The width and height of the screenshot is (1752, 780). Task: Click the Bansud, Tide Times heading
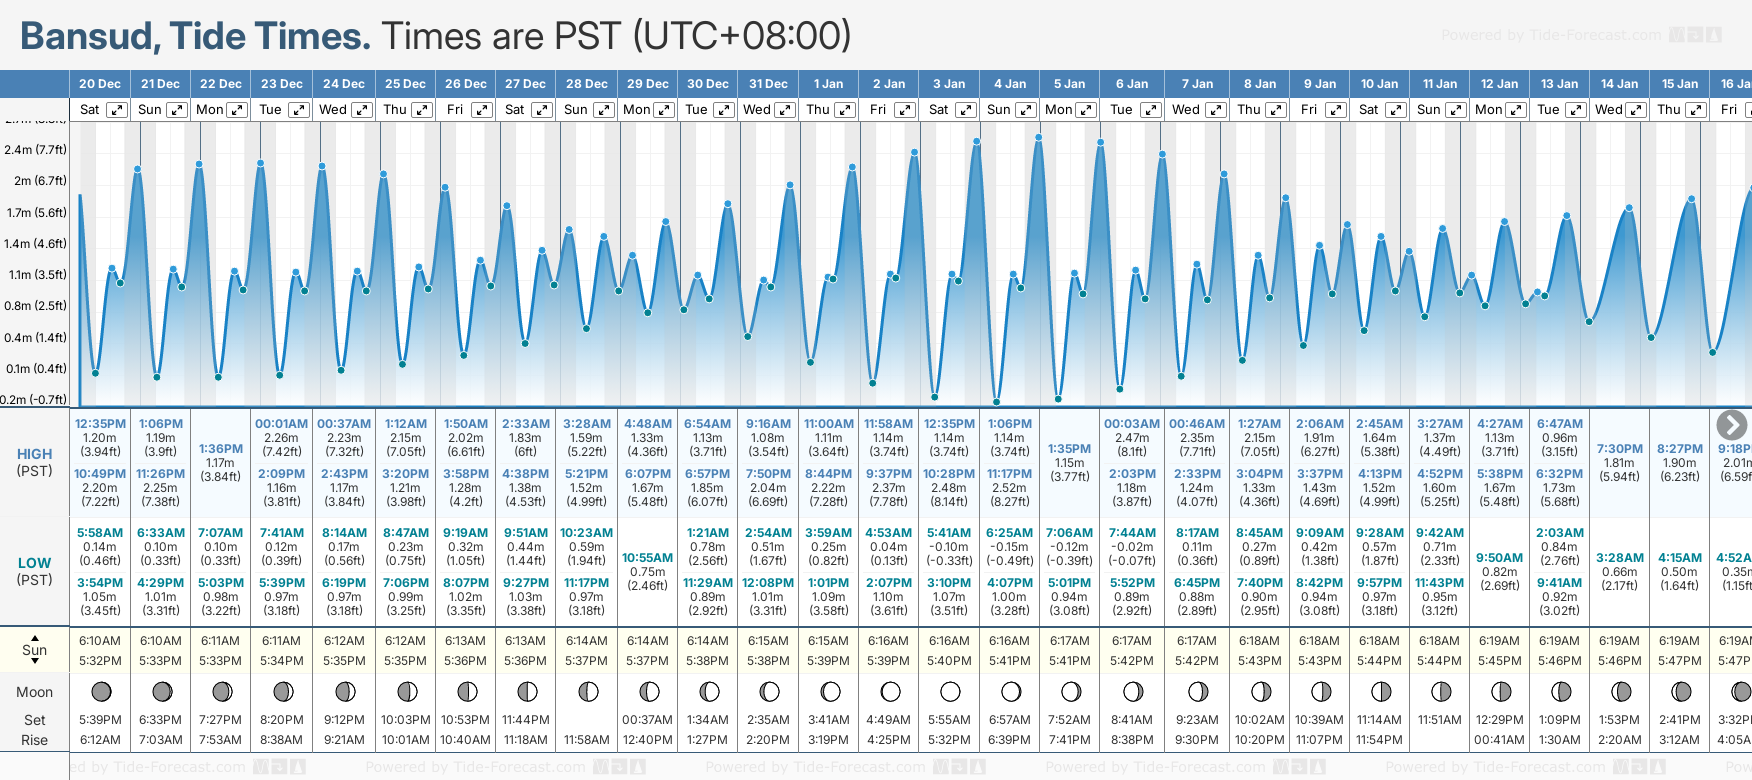point(195,36)
